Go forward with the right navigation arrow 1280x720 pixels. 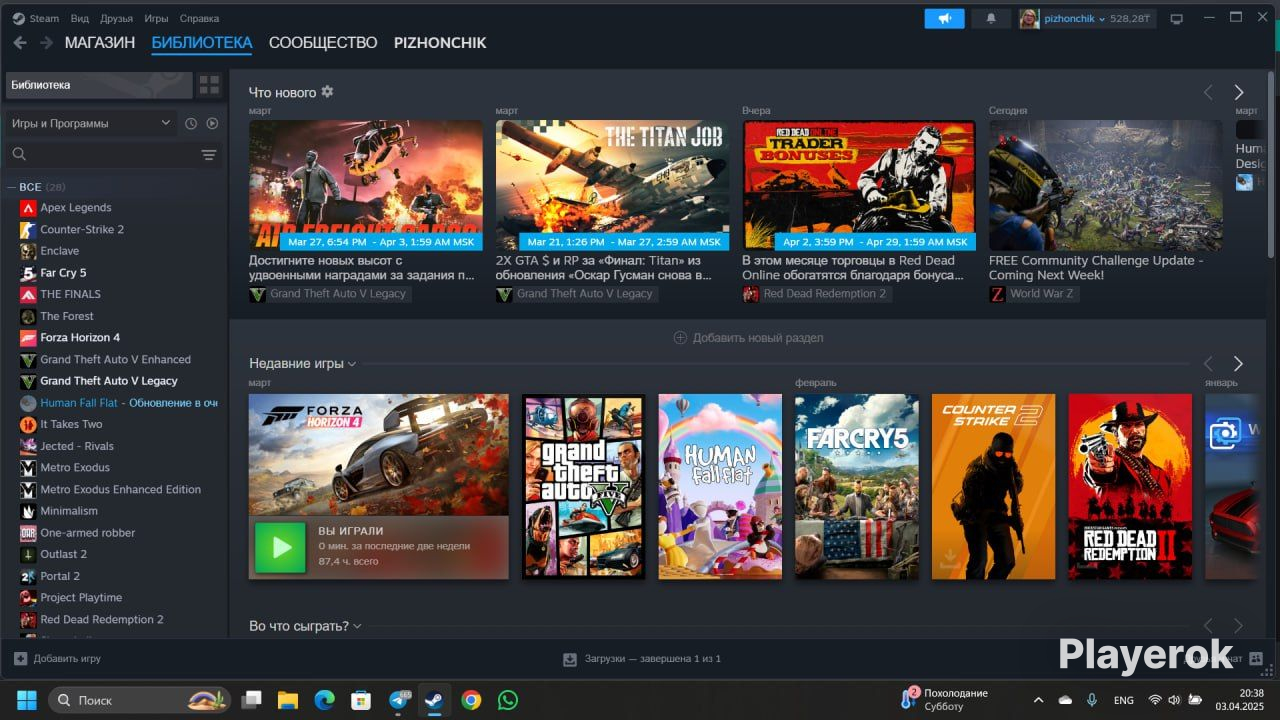pyautogui.click(x=46, y=43)
